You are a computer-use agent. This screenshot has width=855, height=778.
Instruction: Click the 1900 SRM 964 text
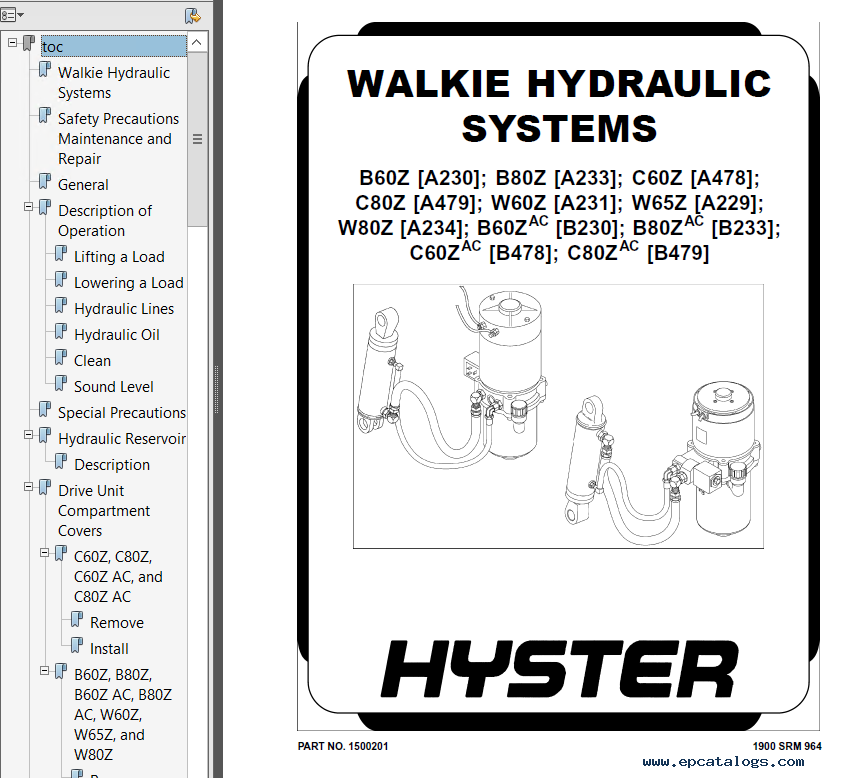[787, 746]
